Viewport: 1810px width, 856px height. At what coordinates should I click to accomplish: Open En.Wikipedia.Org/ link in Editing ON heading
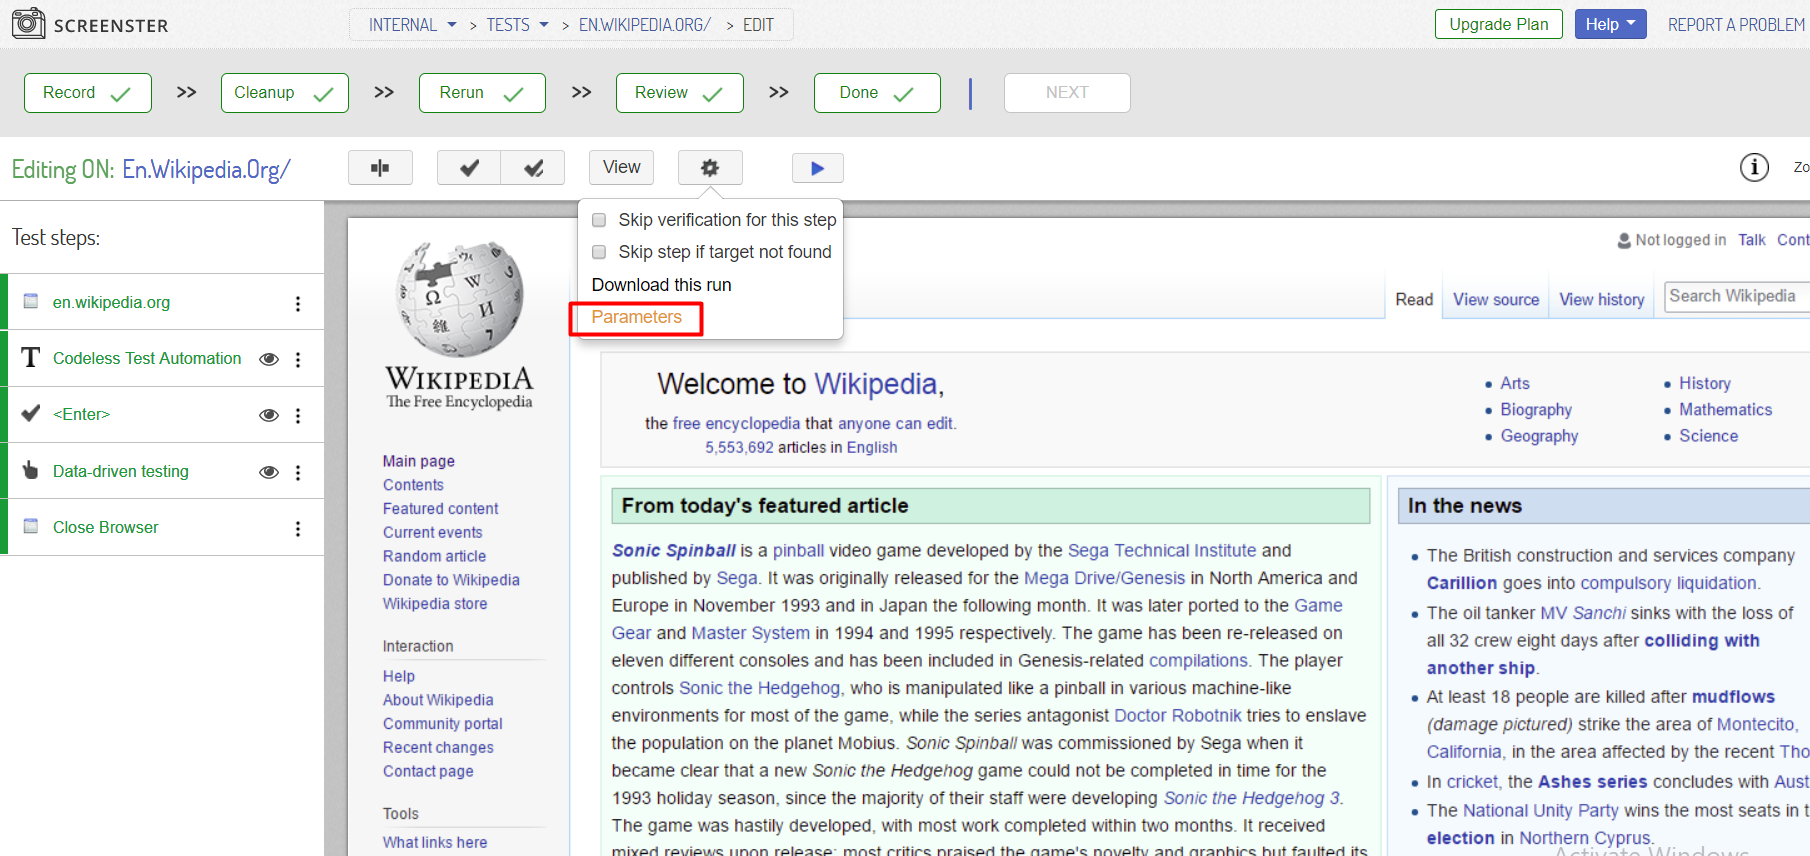pyautogui.click(x=206, y=169)
